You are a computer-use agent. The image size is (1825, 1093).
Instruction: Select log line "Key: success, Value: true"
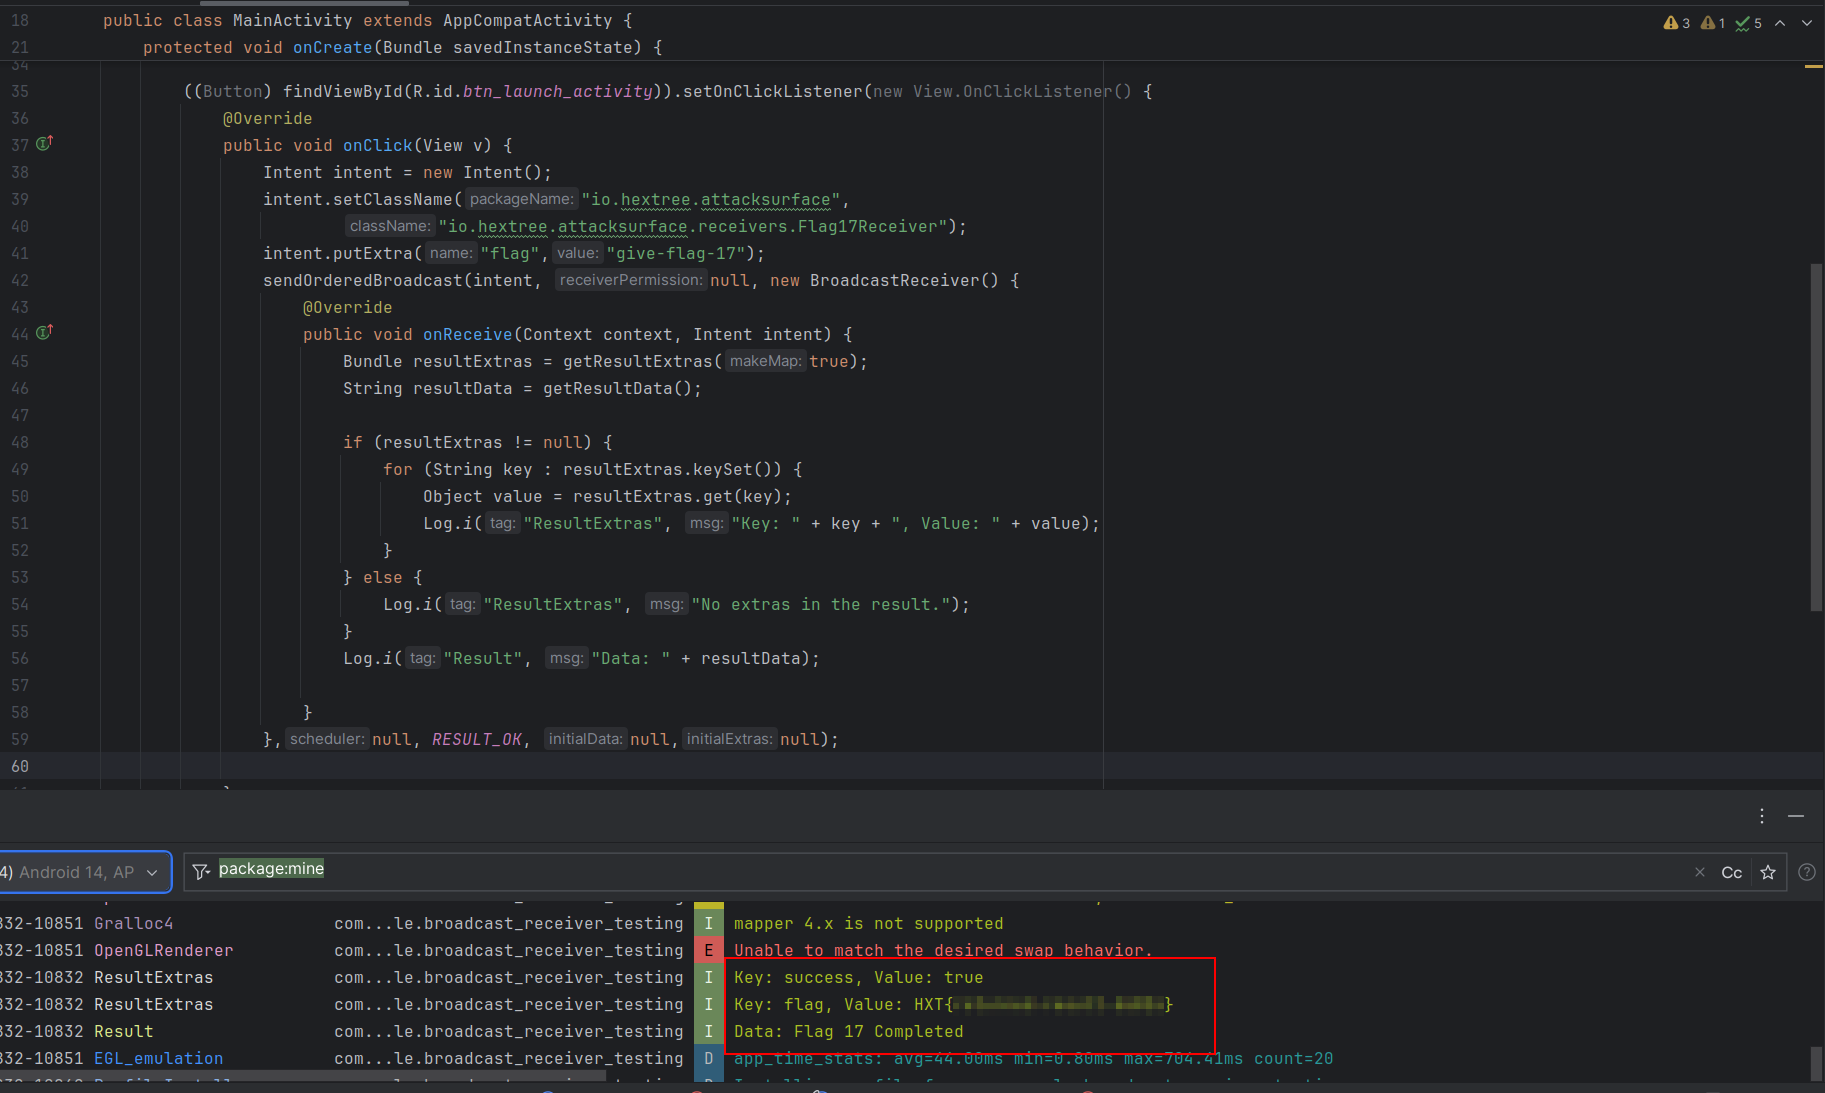point(858,977)
